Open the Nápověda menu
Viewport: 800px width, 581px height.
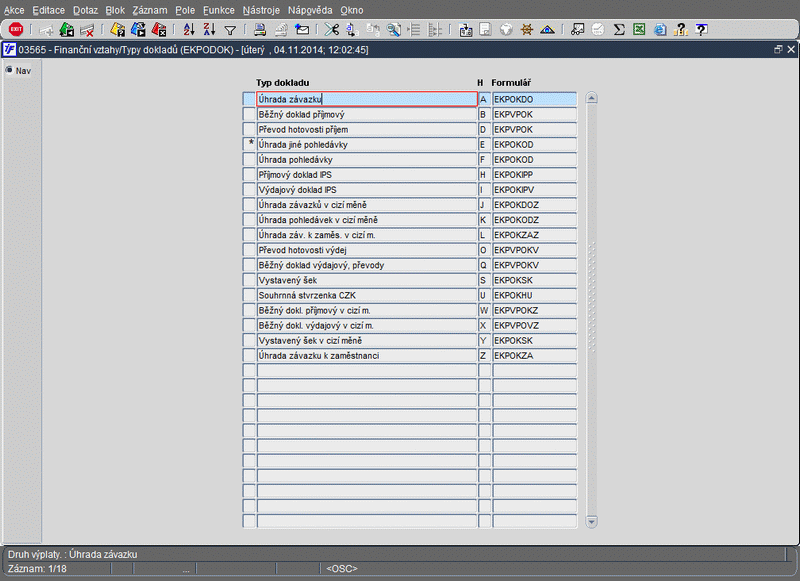(x=310, y=10)
